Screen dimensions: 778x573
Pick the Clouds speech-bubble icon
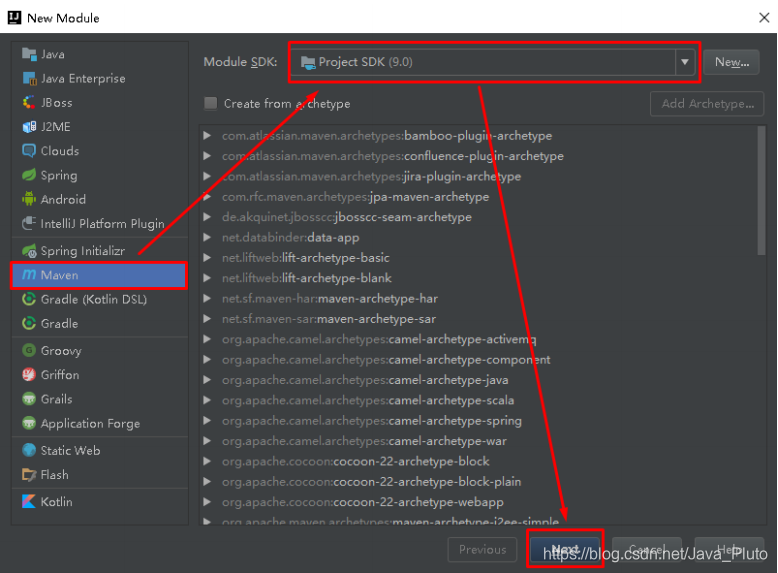29,151
